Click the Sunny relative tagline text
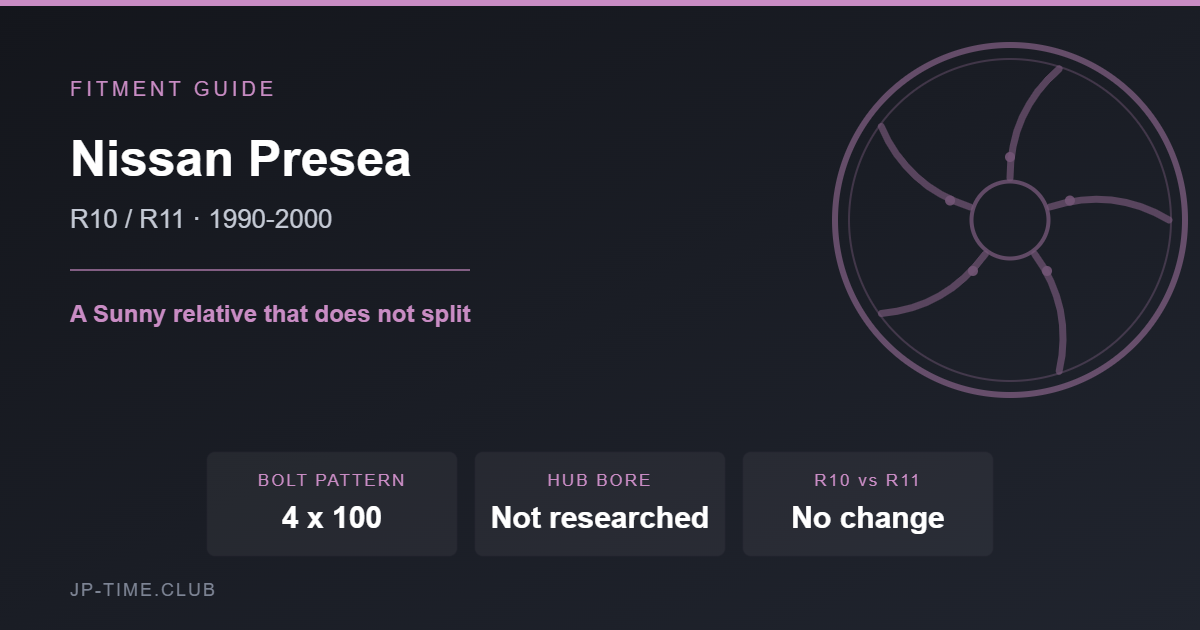 pyautogui.click(x=270, y=314)
